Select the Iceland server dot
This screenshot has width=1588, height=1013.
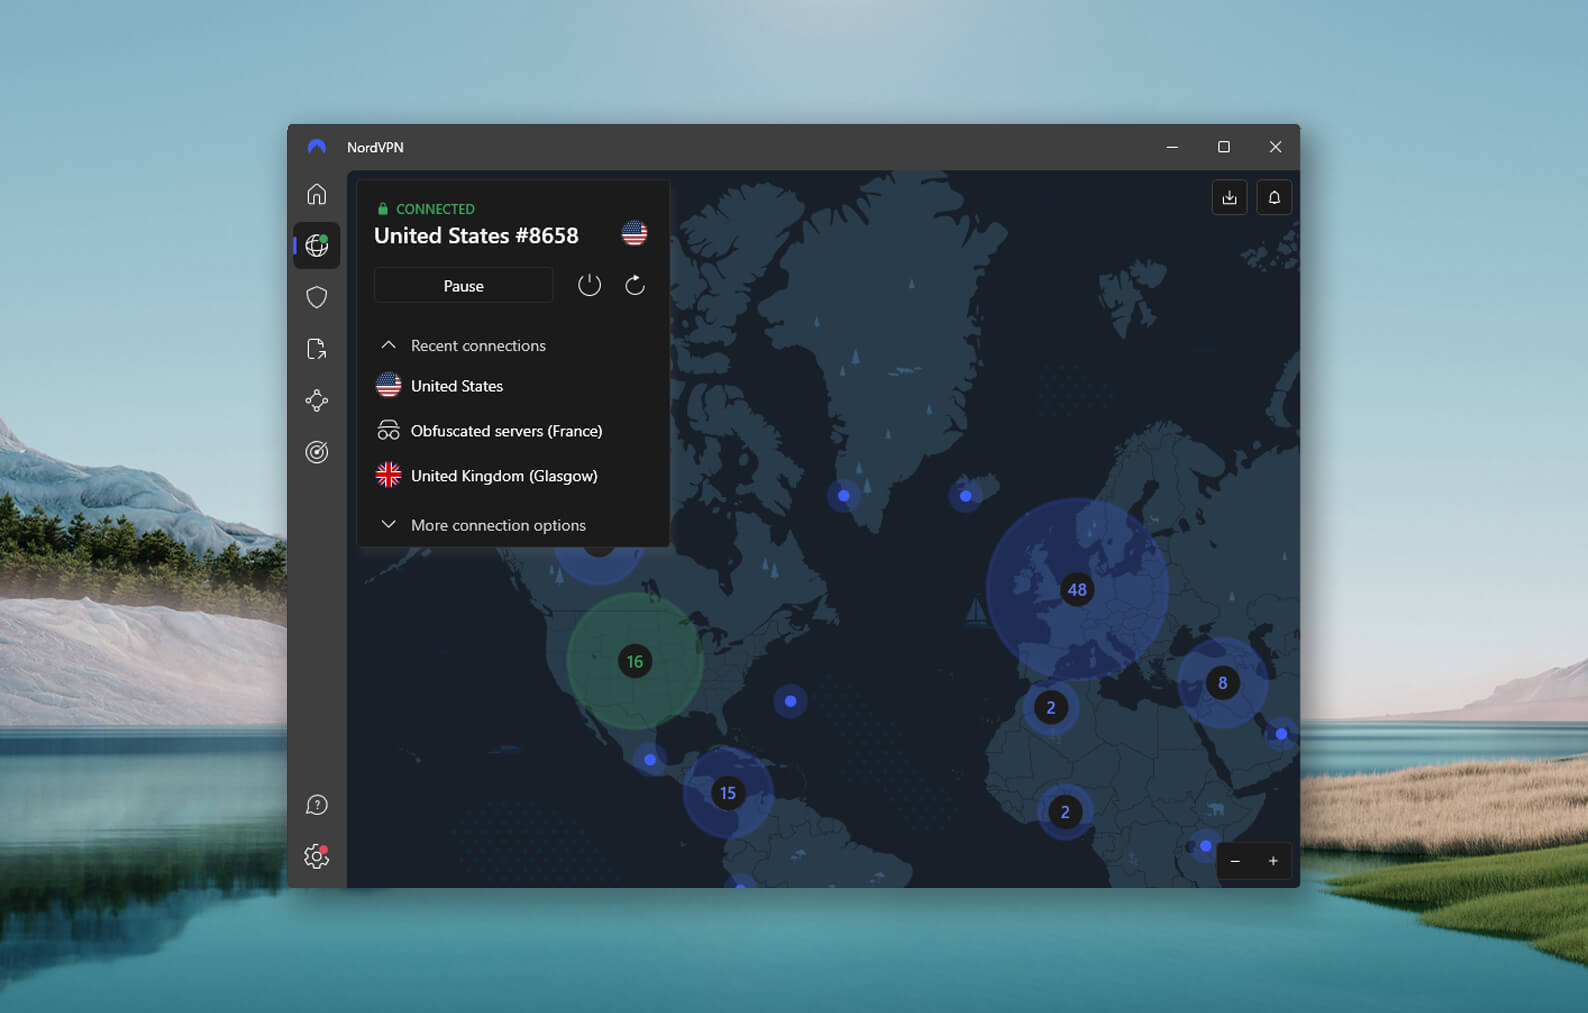point(965,495)
